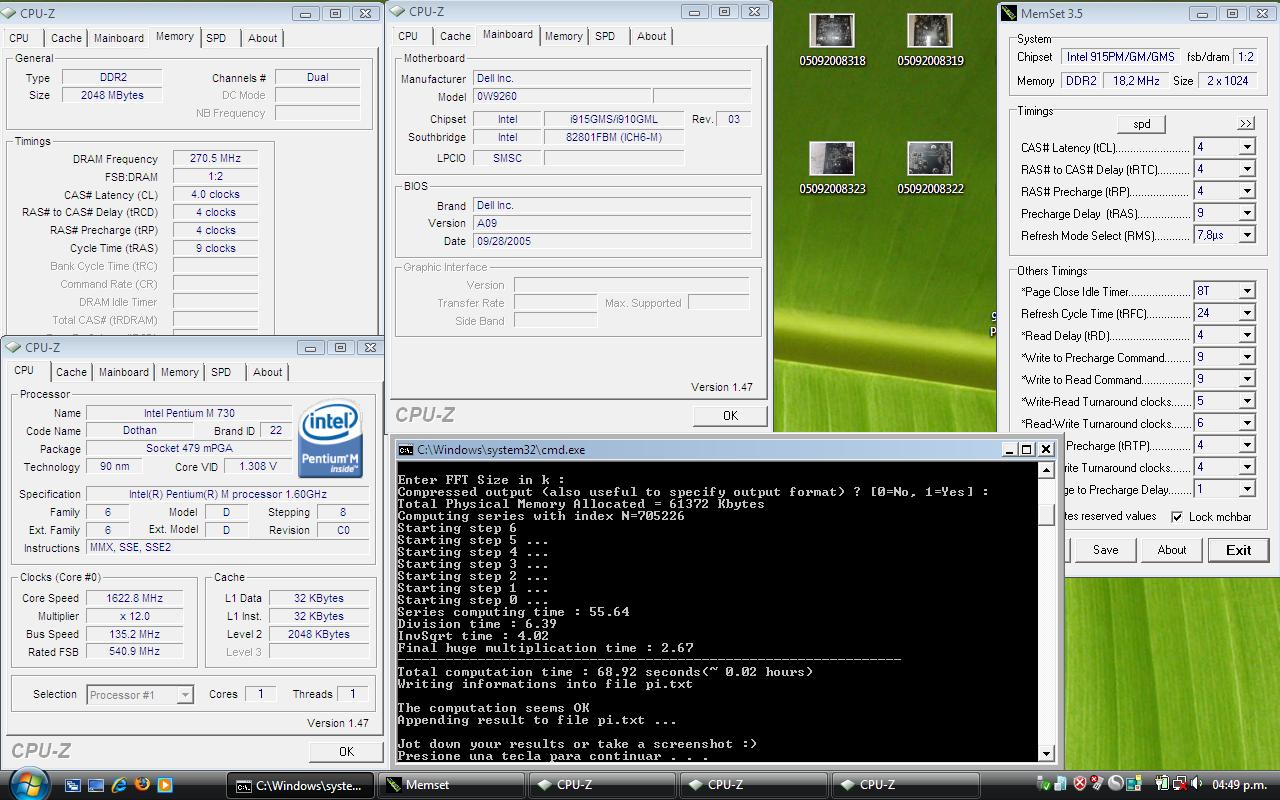The width and height of the screenshot is (1280, 800).
Task: Launch Firefox from quick launch
Action: point(141,785)
